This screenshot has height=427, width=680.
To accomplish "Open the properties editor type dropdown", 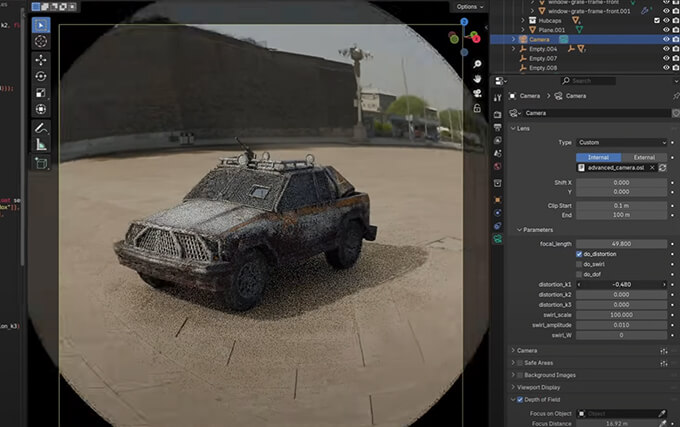I will point(500,81).
